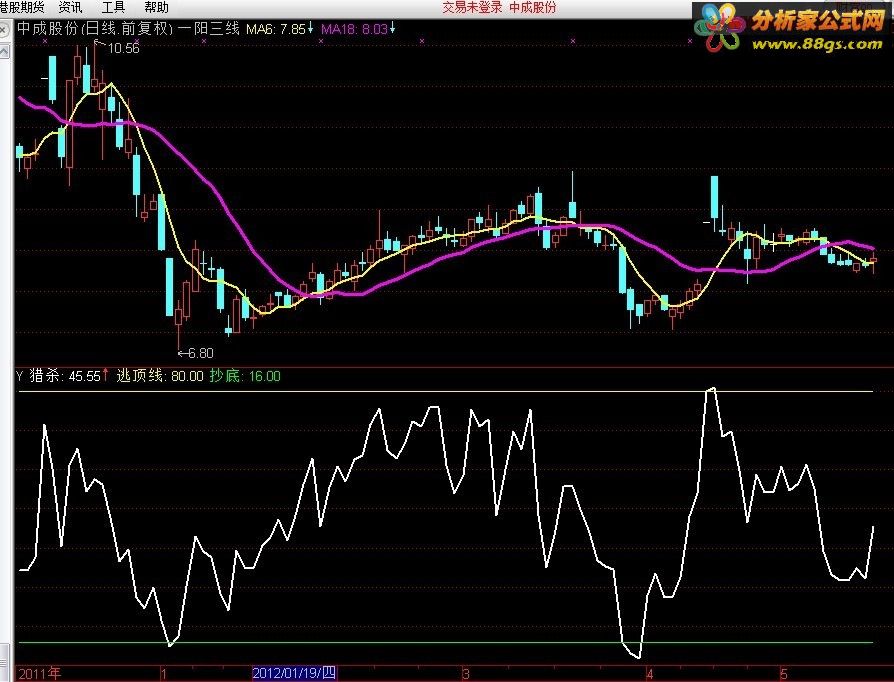Screen dimensions: 894x682
Task: Click the 逃顶线: 80.00 indicator reading
Action: pyautogui.click(x=160, y=376)
